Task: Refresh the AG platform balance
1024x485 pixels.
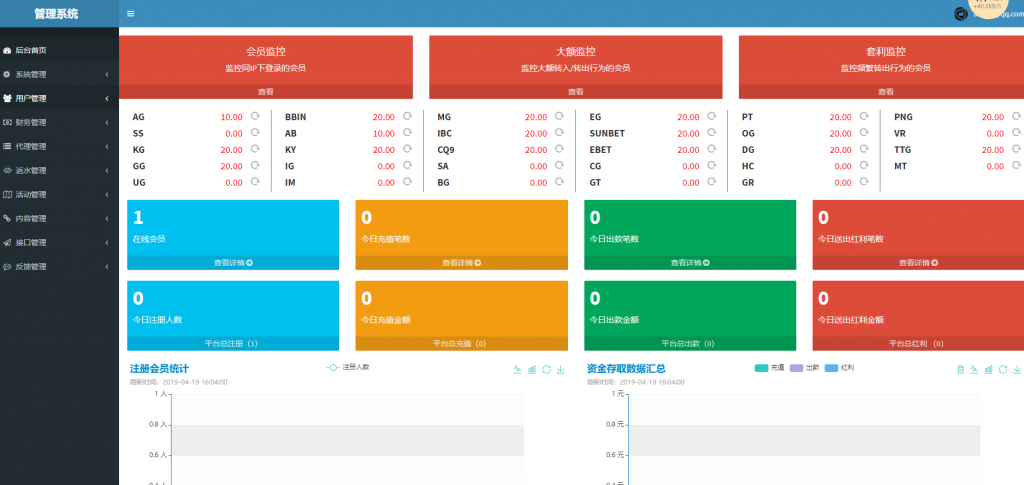Action: point(255,117)
